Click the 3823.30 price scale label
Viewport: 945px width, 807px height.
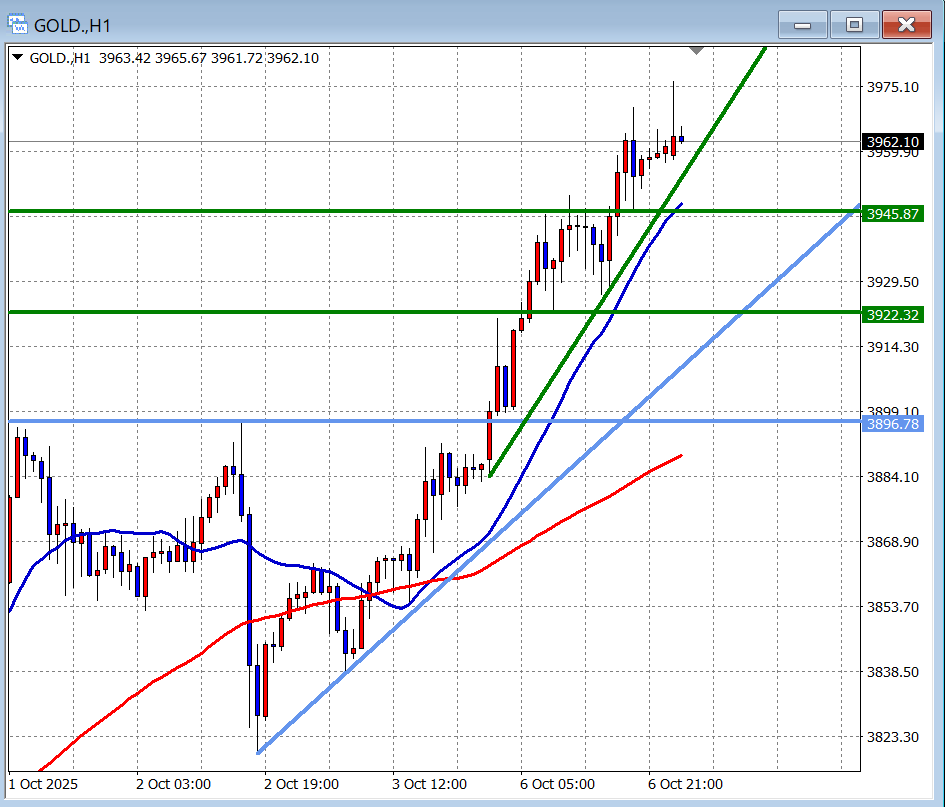click(x=892, y=737)
